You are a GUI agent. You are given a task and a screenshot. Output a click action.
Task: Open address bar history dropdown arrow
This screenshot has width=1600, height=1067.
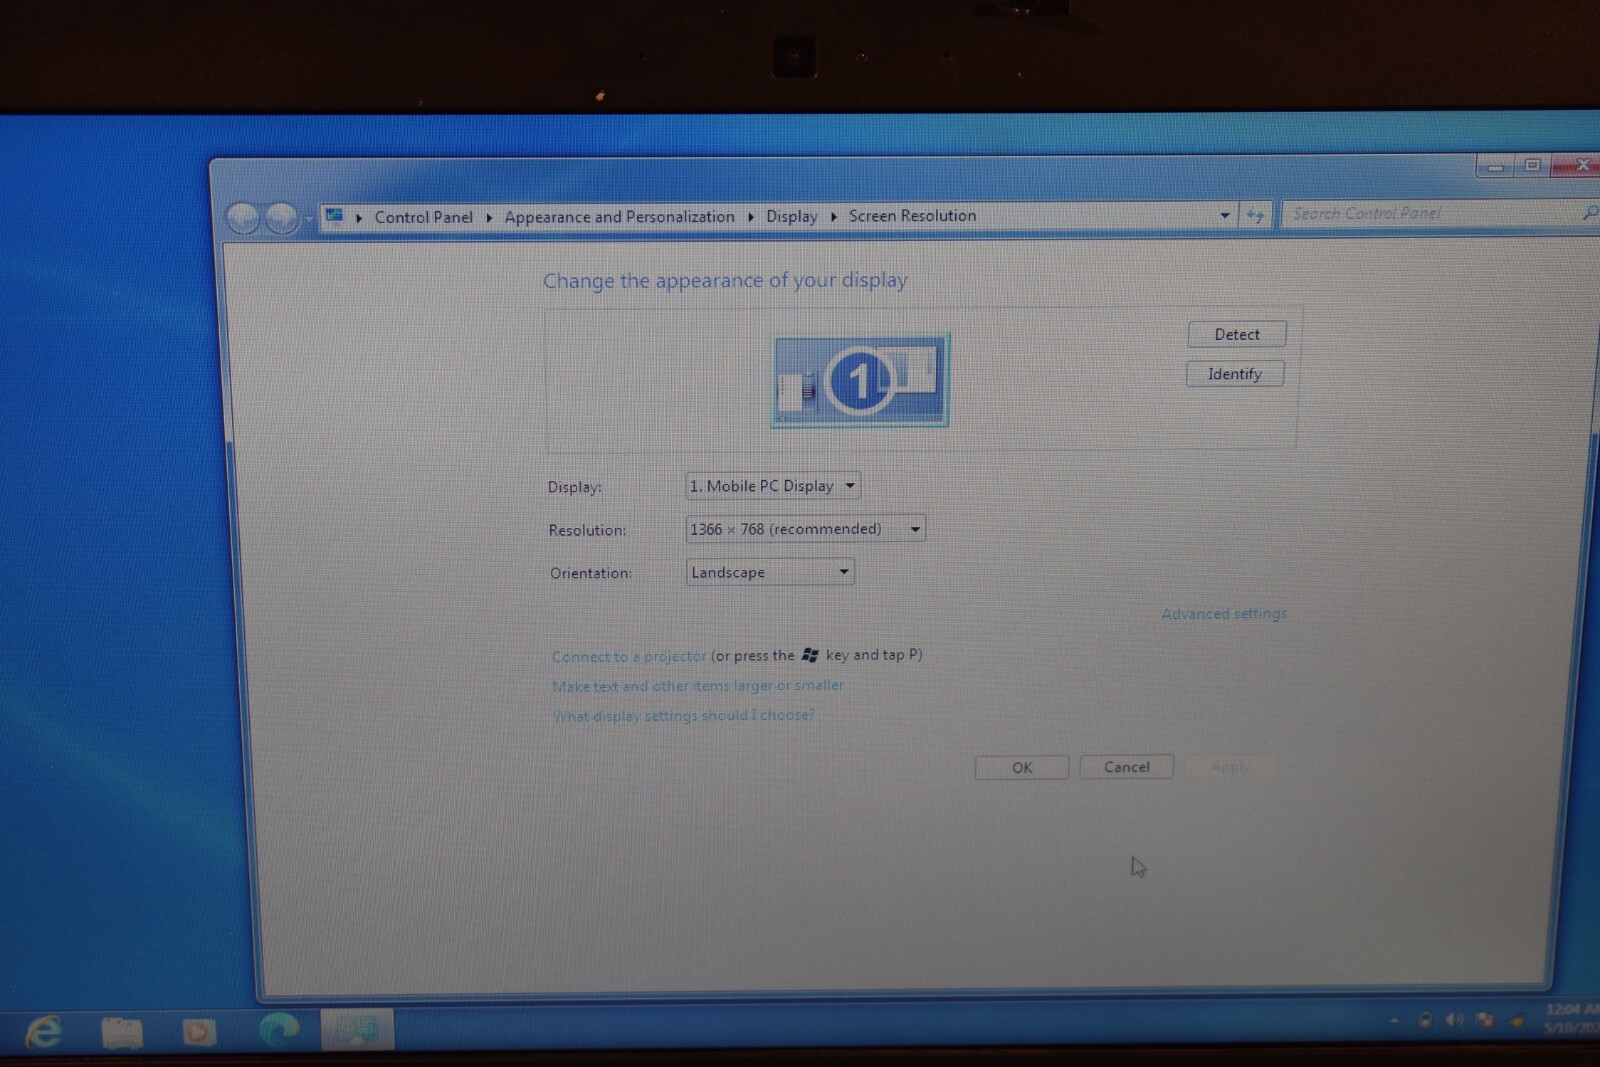(1225, 215)
